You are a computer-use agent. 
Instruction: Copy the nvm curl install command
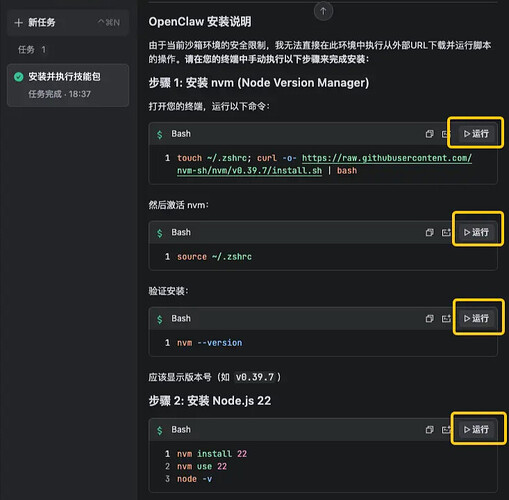[x=429, y=134]
